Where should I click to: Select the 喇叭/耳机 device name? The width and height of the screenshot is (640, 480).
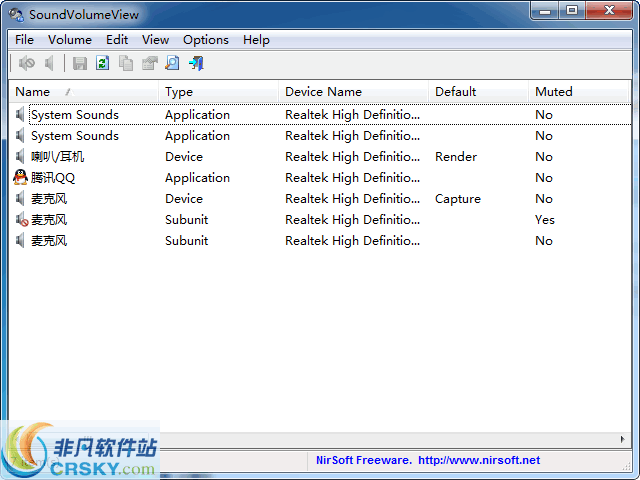[x=58, y=157]
